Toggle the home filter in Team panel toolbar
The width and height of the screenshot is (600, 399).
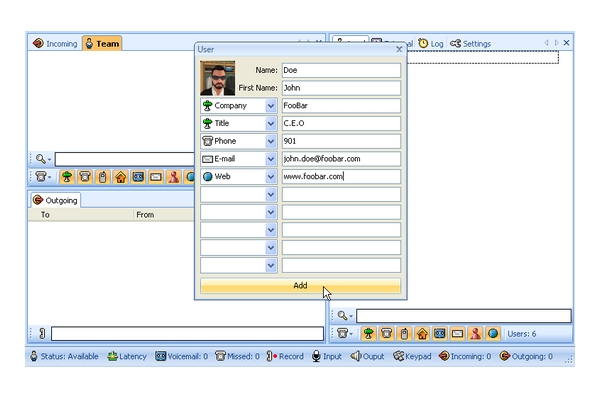pyautogui.click(x=121, y=177)
